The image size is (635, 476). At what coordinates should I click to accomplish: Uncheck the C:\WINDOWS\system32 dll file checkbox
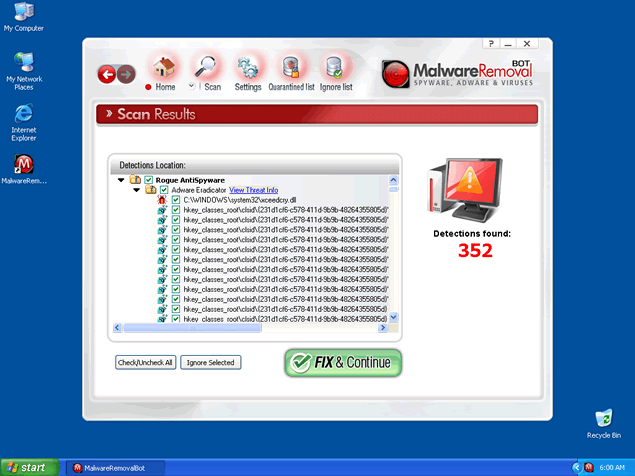coord(176,200)
